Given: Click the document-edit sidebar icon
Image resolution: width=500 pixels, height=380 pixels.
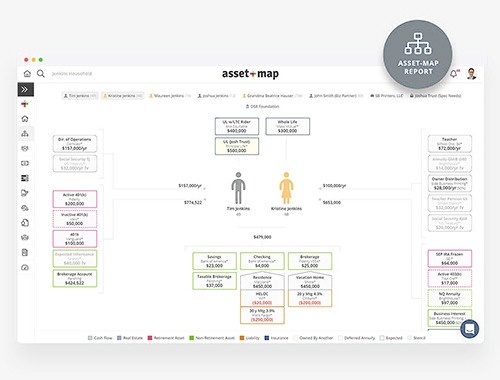Looking at the screenshot, I should pyautogui.click(x=25, y=193).
